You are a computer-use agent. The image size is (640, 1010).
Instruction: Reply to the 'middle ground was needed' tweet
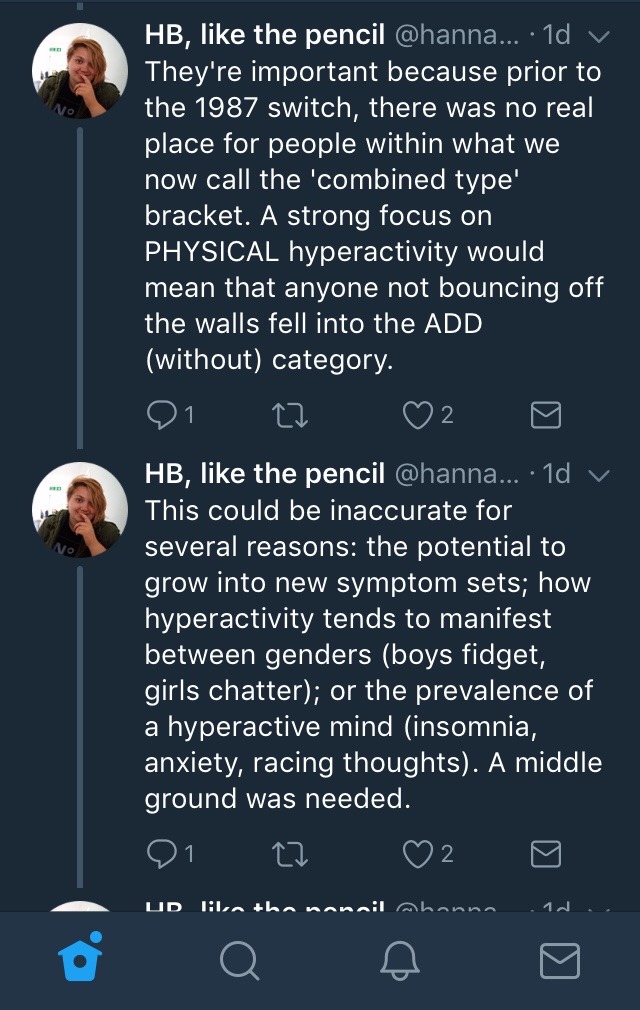pyautogui.click(x=161, y=853)
